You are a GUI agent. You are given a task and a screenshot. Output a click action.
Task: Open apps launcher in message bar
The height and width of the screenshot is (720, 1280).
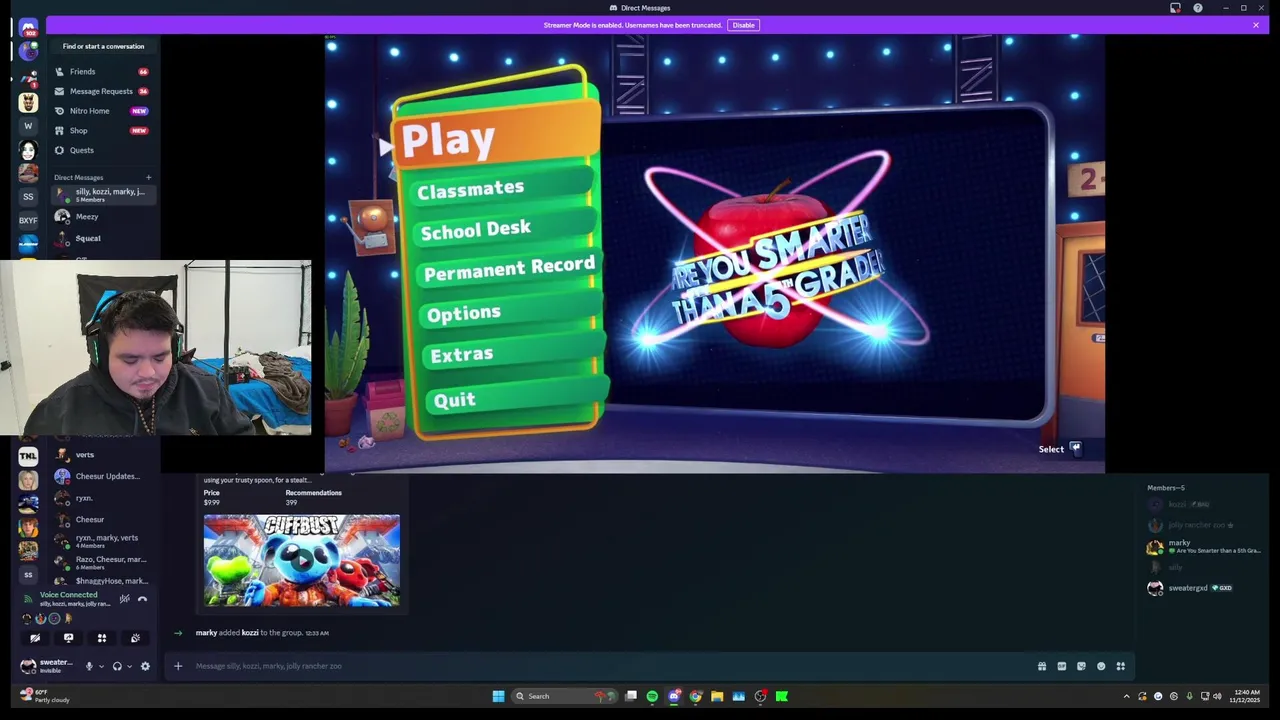click(x=1121, y=666)
